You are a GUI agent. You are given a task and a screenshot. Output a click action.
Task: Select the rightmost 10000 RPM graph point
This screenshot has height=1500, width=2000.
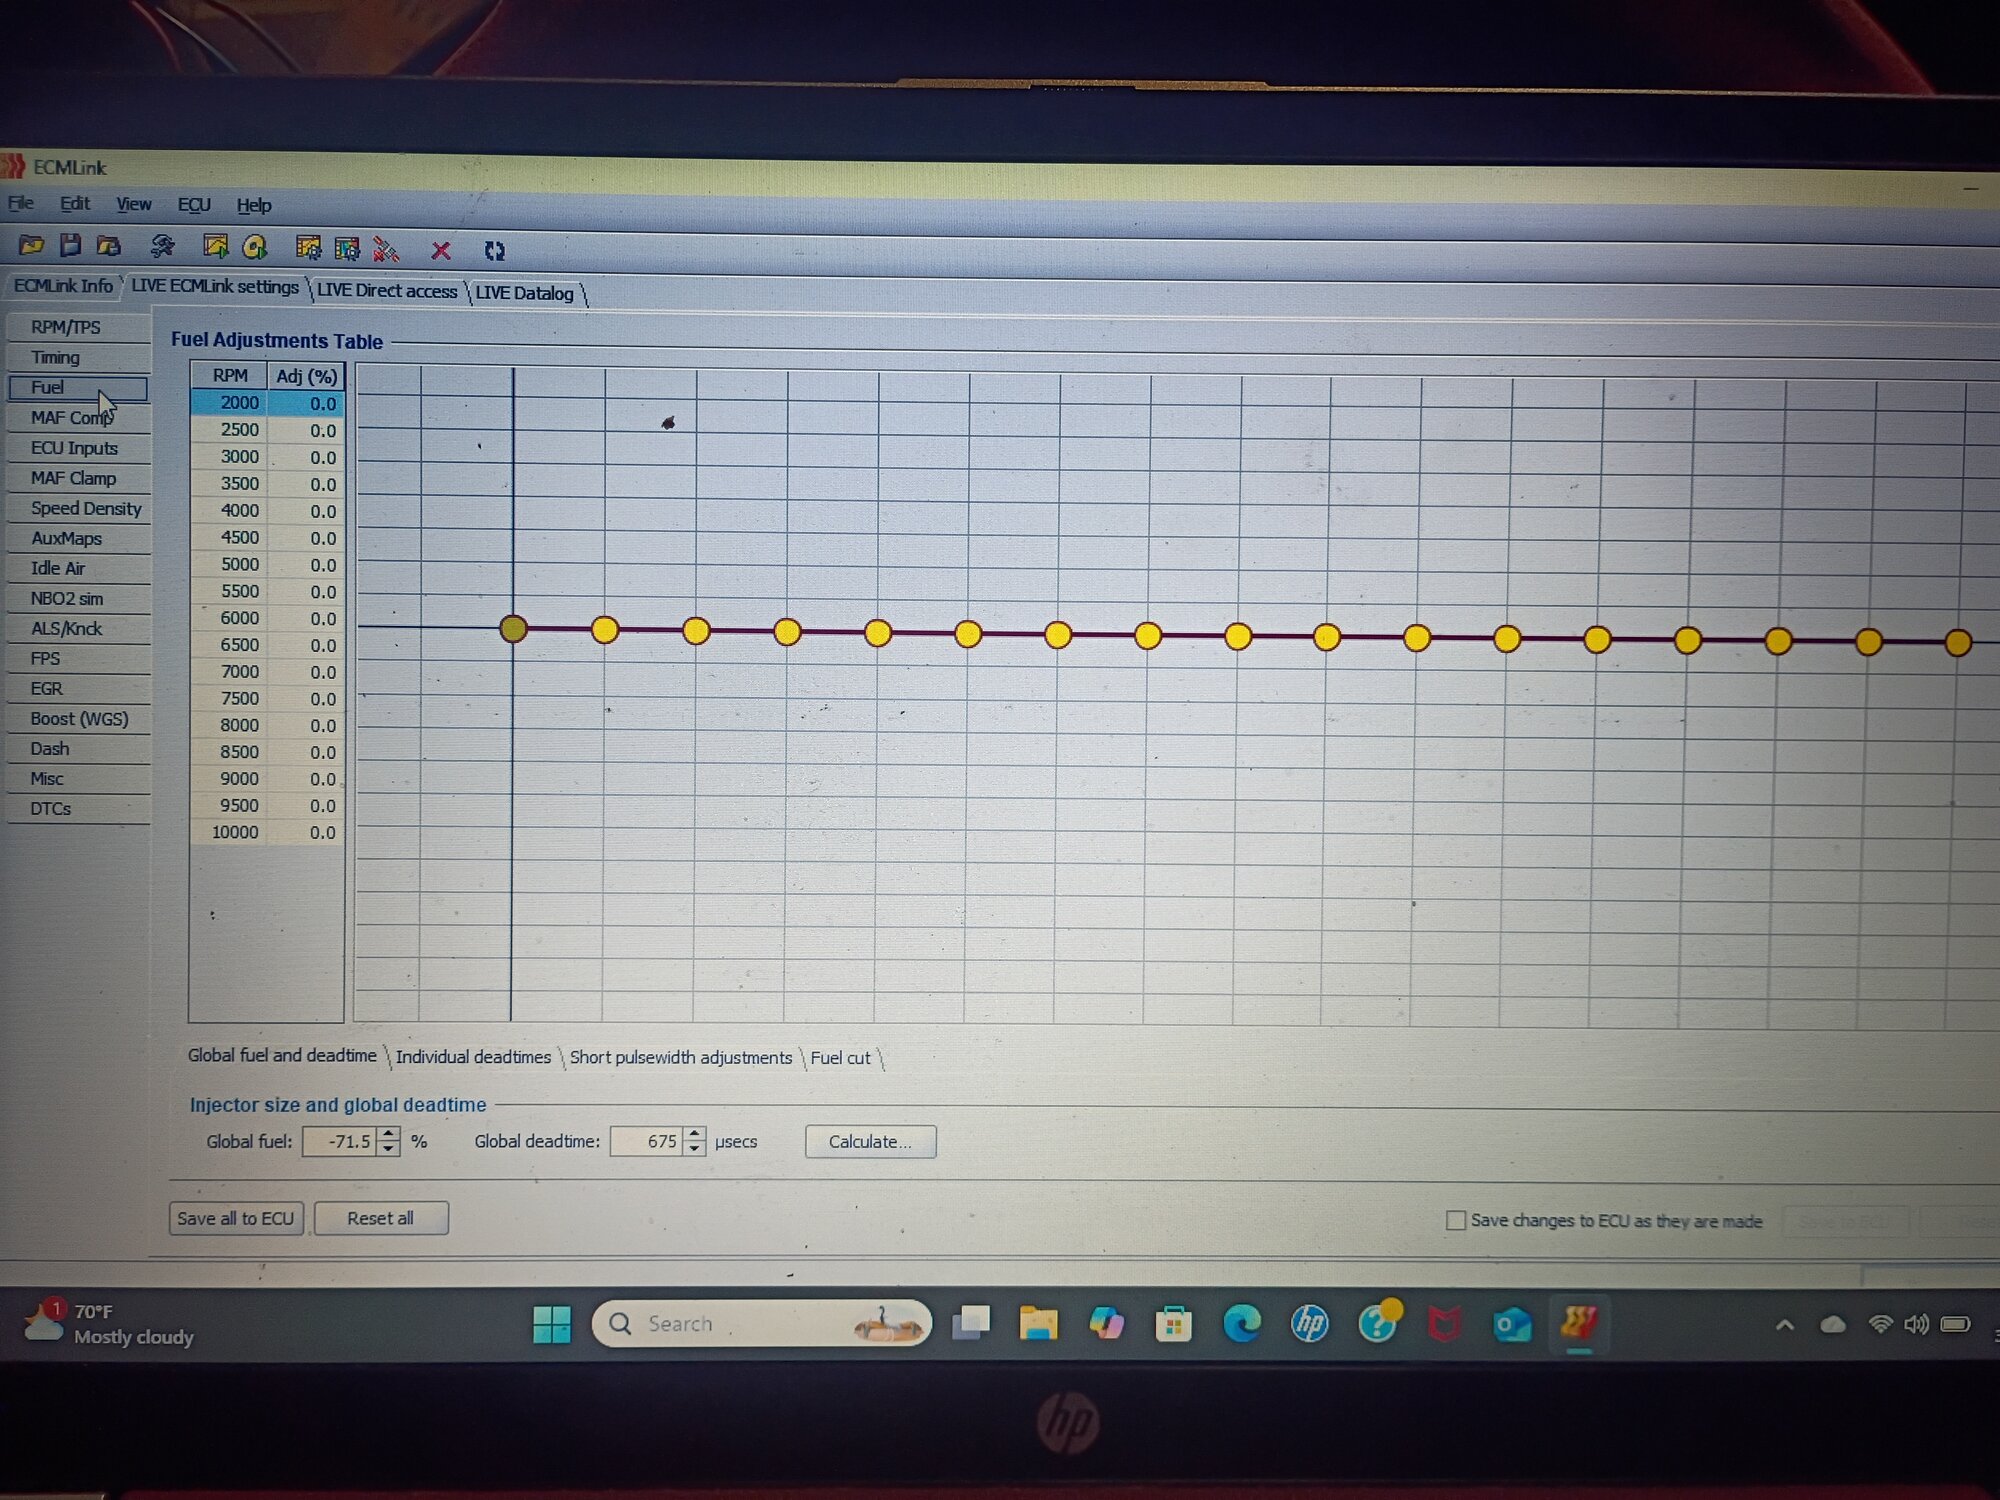(x=1958, y=642)
